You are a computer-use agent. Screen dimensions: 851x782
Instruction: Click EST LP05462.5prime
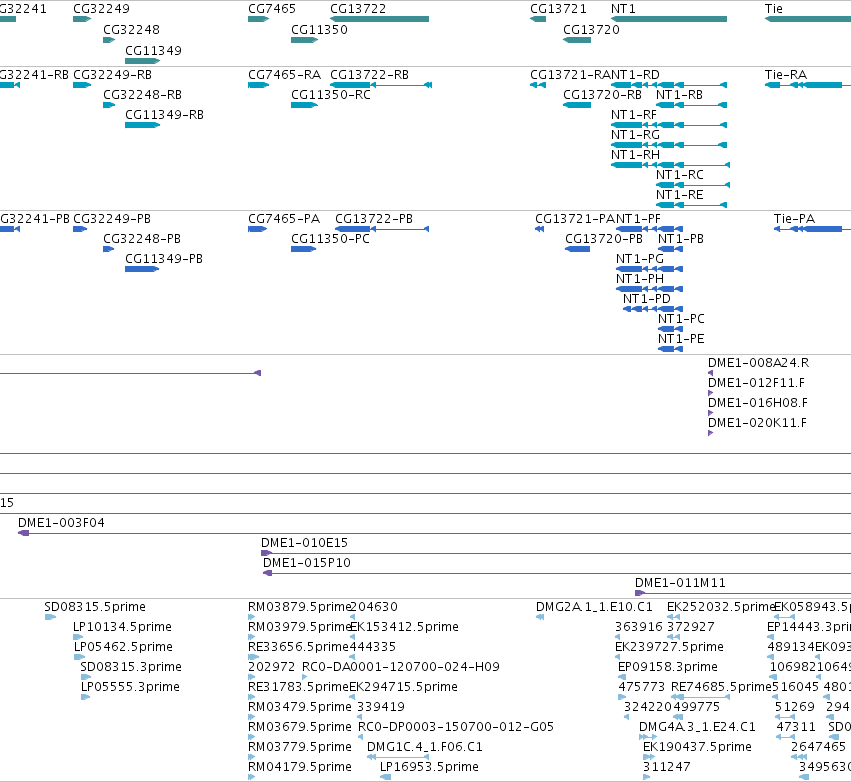click(123, 647)
